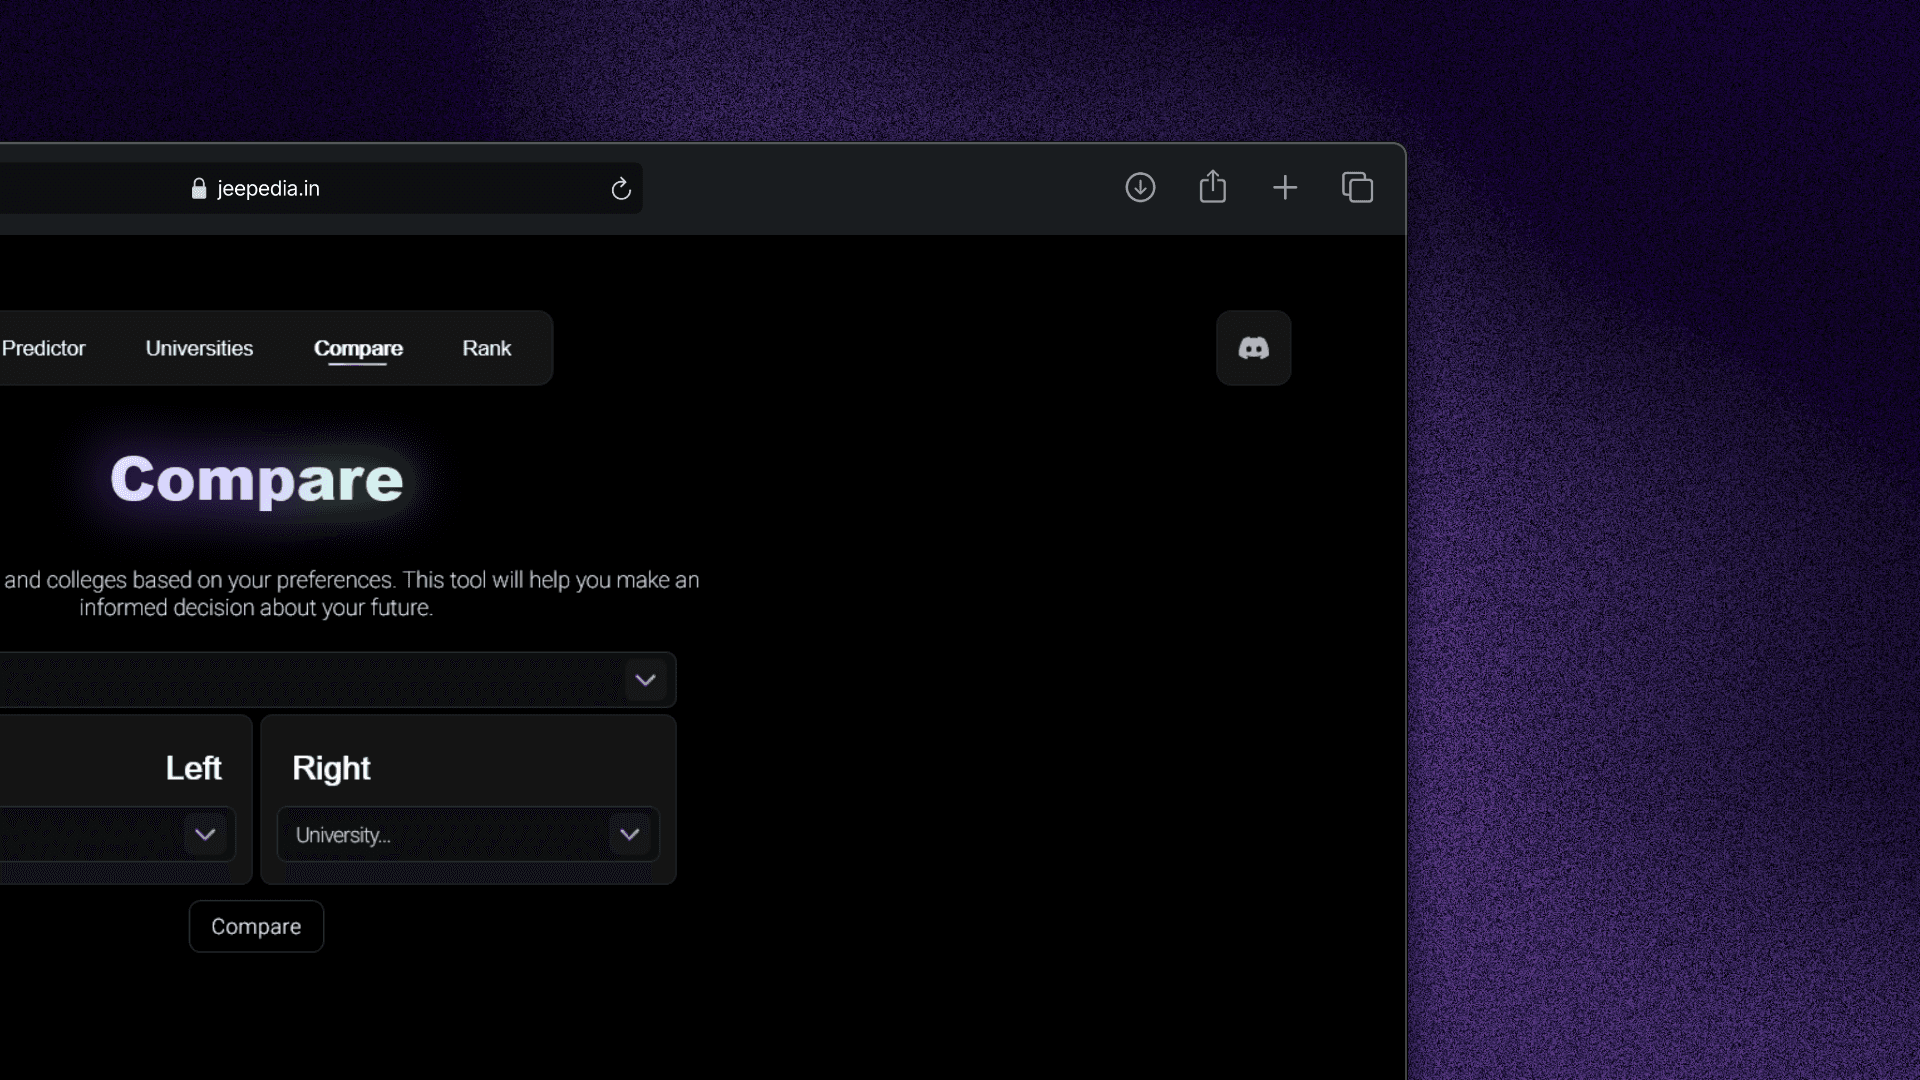Switch to the Predictor tab
The height and width of the screenshot is (1080, 1920).
click(44, 348)
